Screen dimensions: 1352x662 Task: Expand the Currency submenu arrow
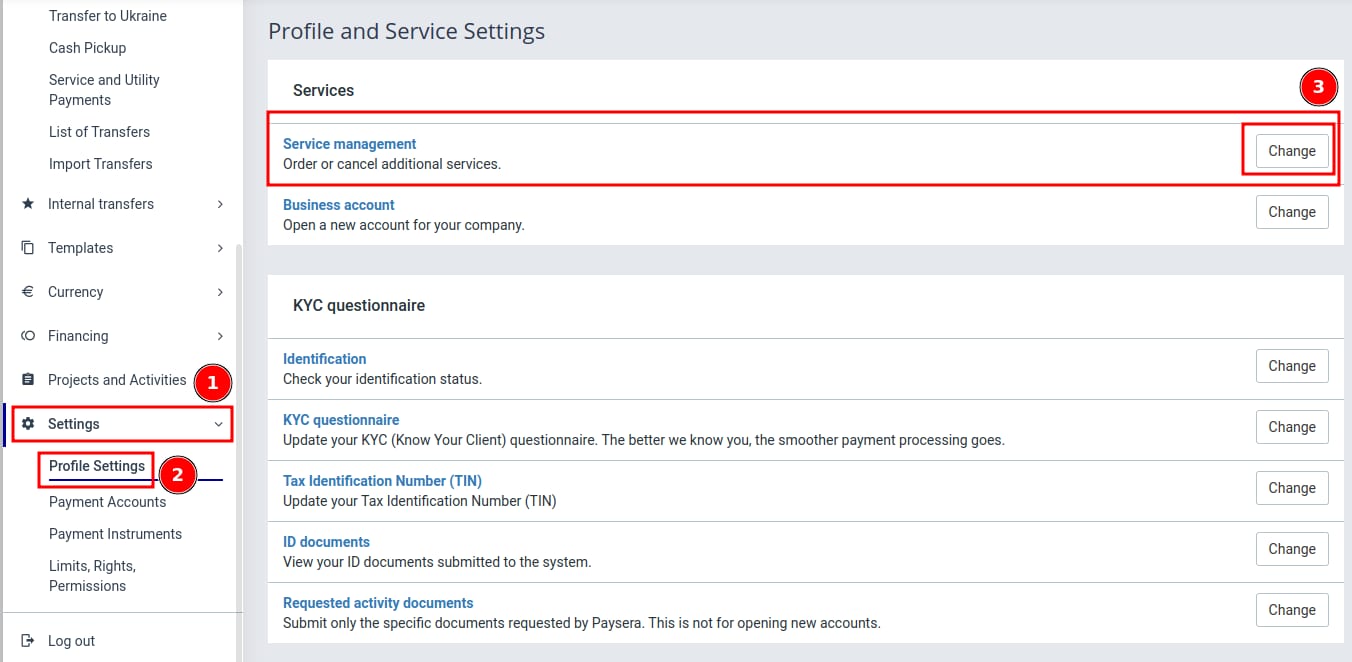pyautogui.click(x=220, y=292)
